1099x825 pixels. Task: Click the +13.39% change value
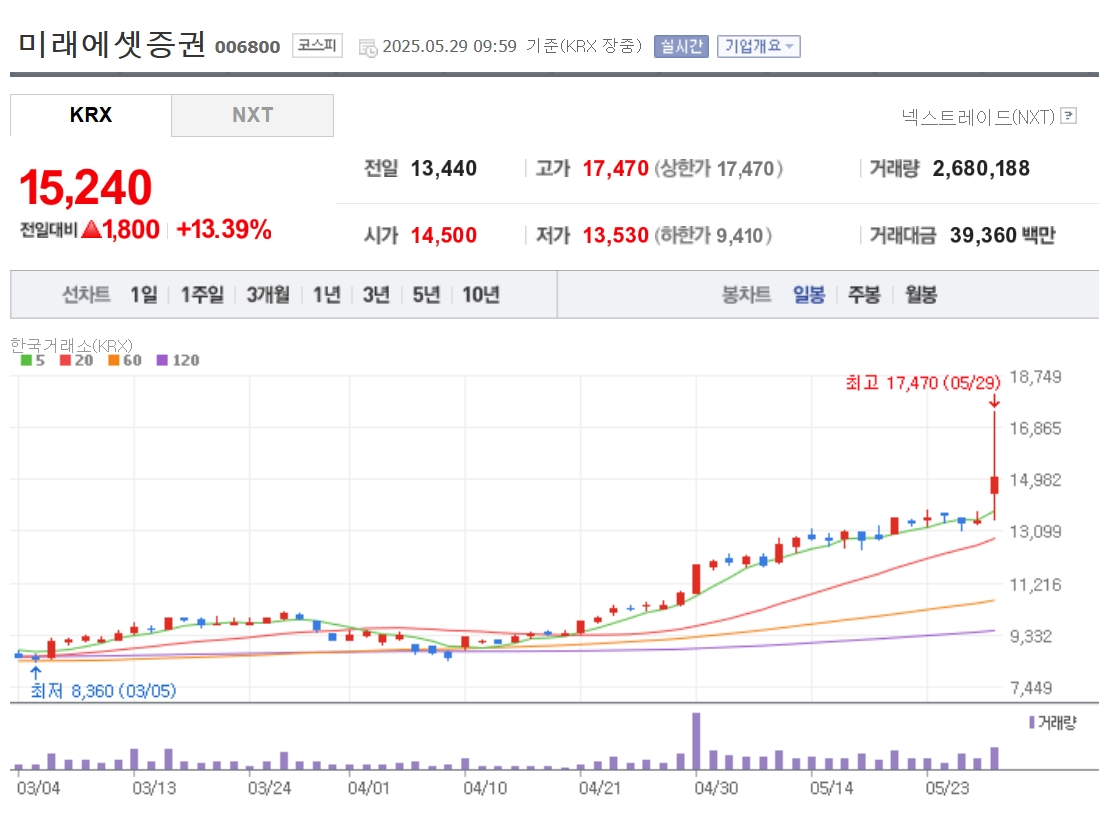click(x=224, y=229)
